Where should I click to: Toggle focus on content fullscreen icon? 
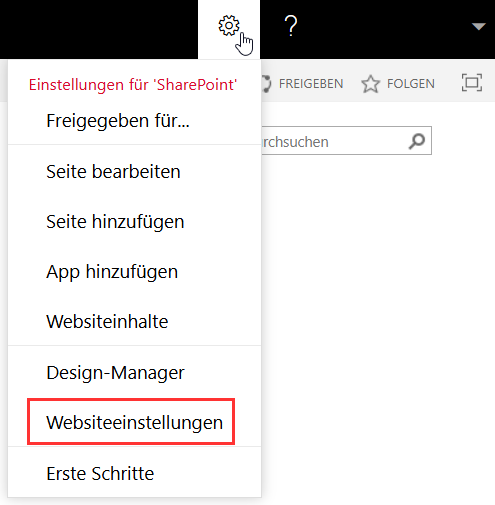[x=472, y=82]
